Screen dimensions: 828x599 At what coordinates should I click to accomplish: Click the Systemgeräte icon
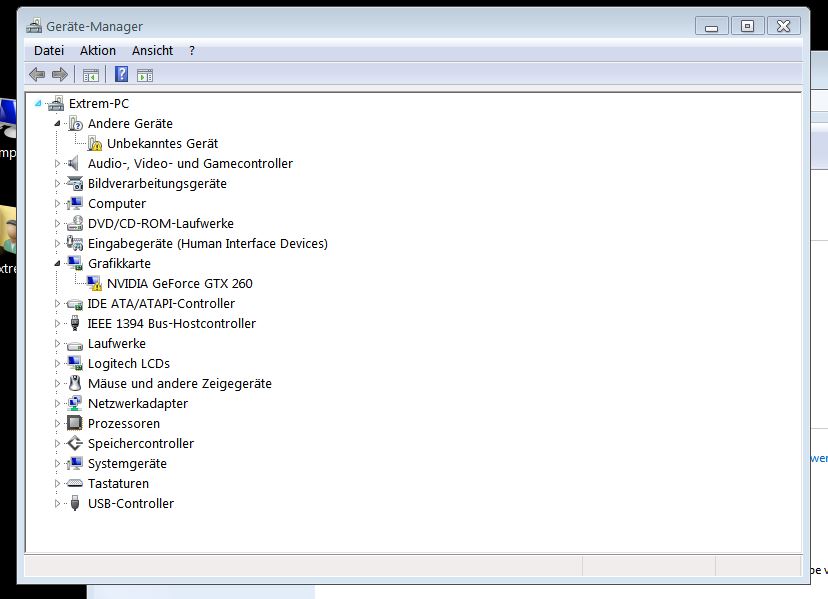coord(75,463)
